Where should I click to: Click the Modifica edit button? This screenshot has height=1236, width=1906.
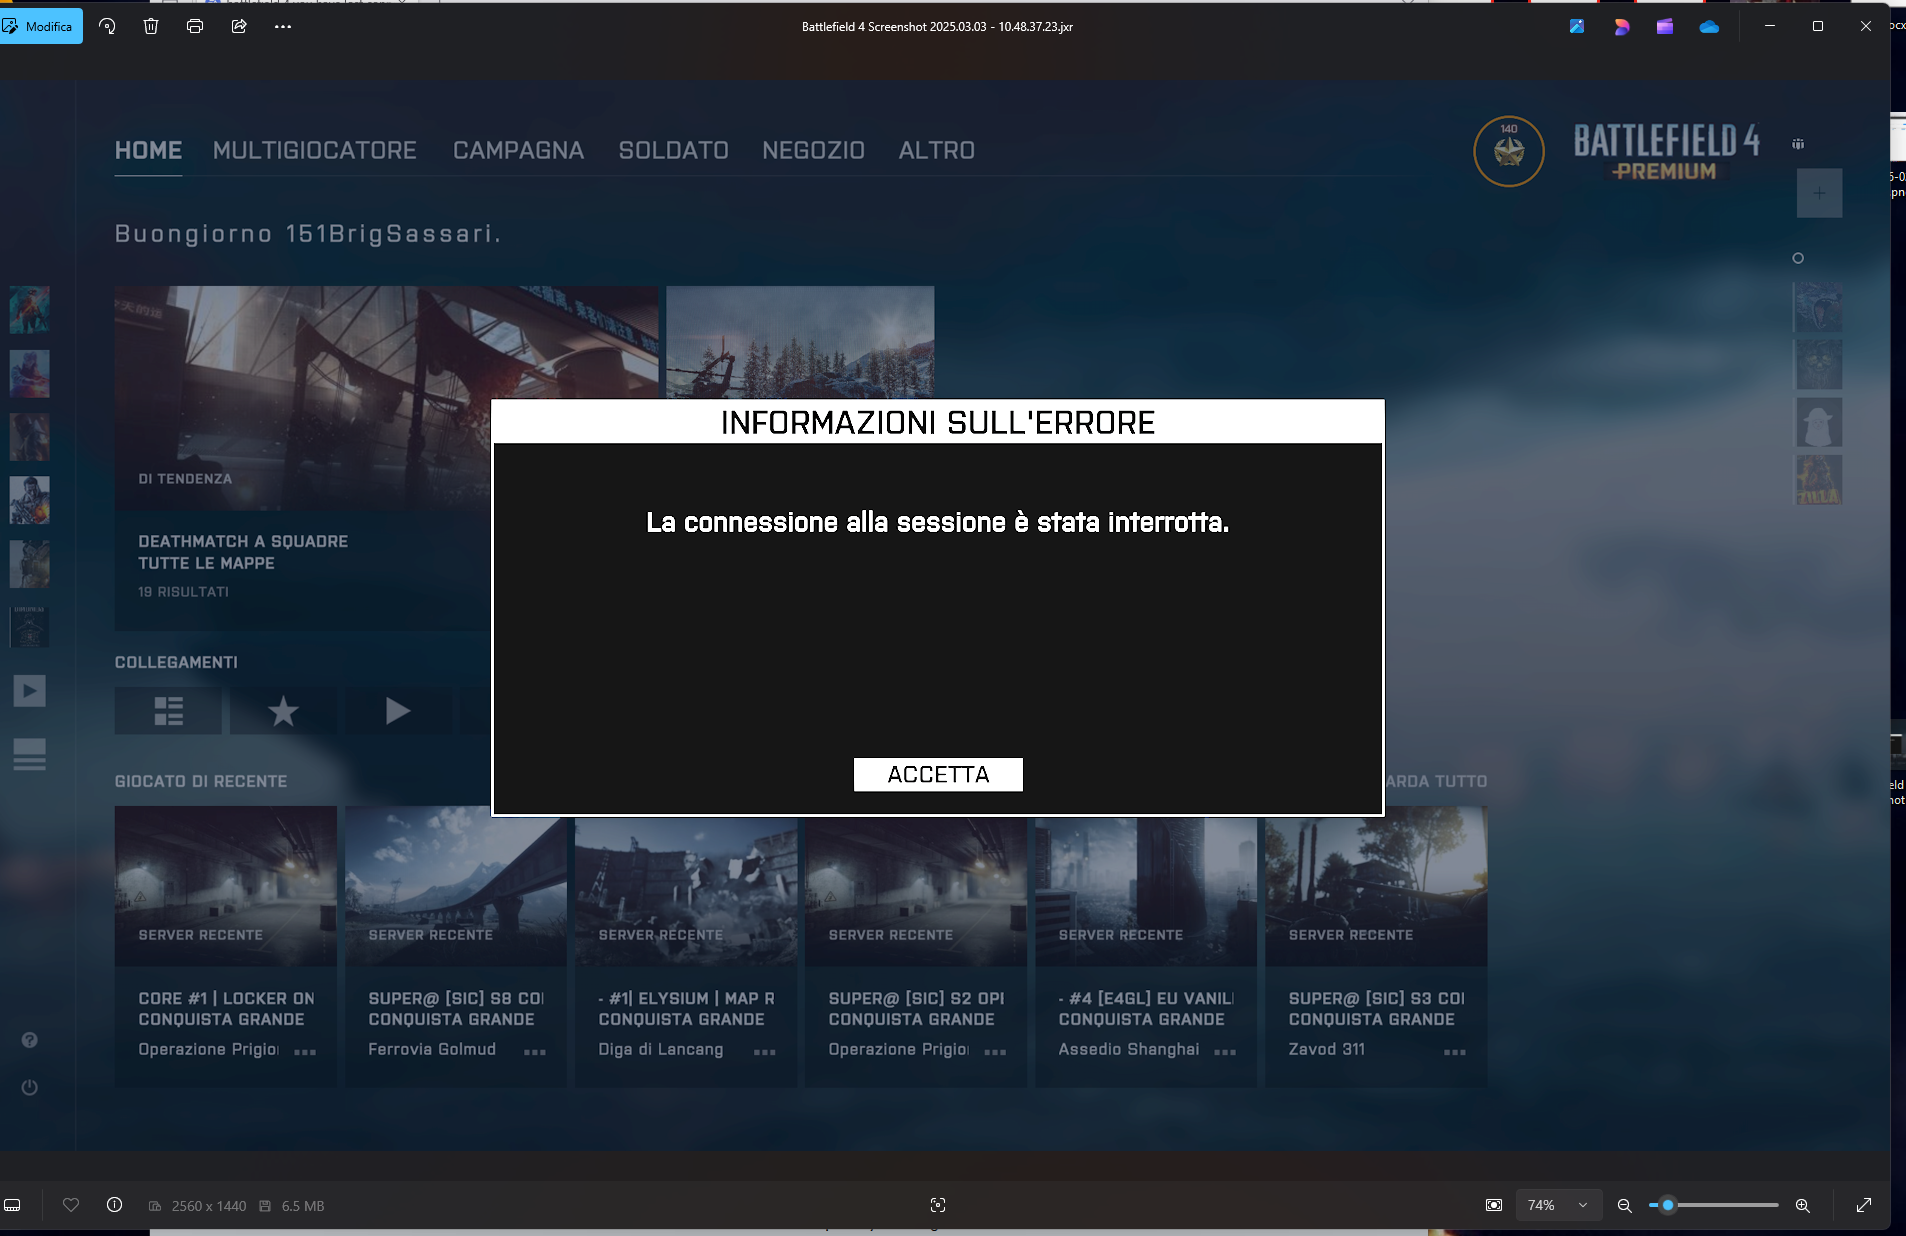tap(41, 26)
